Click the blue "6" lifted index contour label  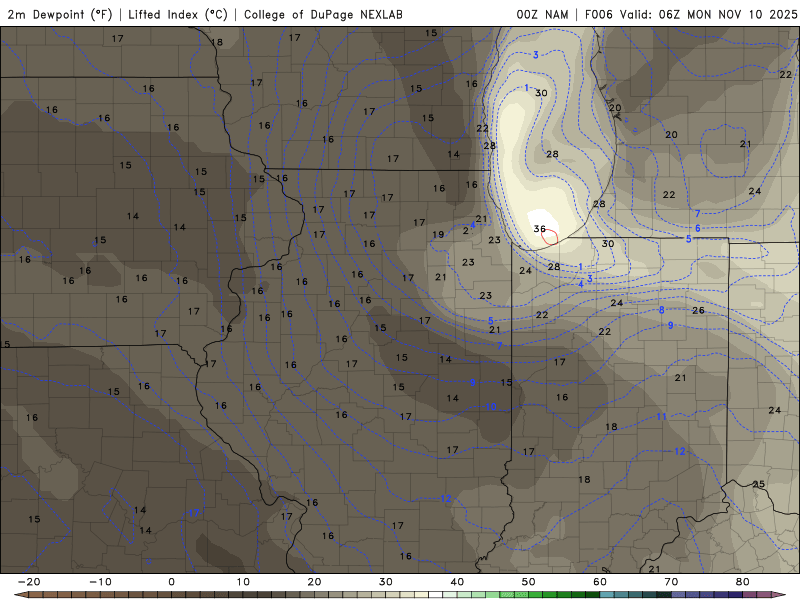point(697,228)
